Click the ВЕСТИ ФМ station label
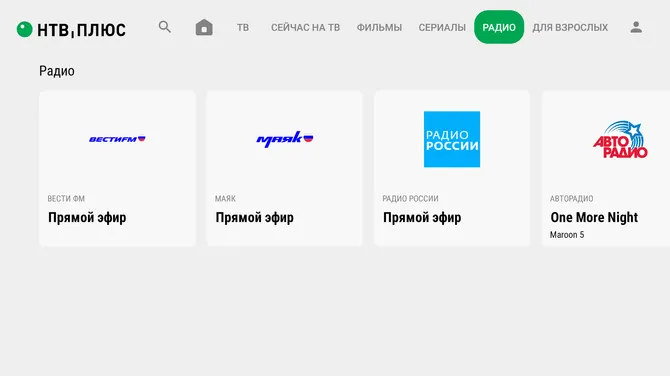The image size is (670, 376). [x=66, y=199]
